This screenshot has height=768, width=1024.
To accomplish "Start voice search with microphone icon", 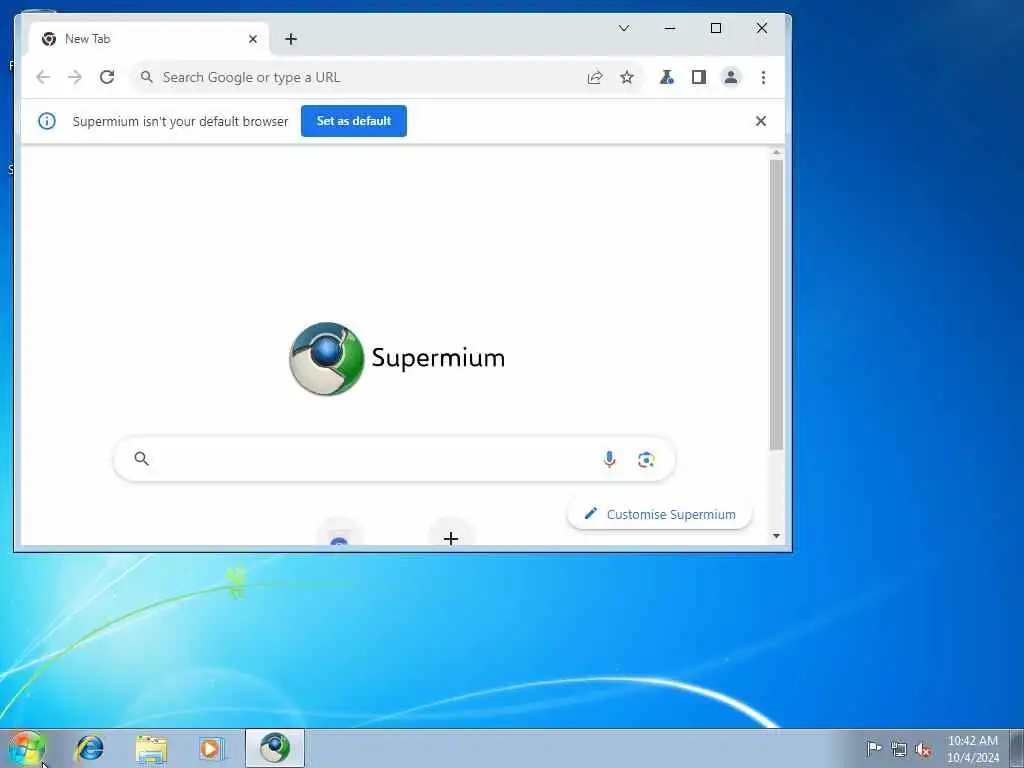I will tap(609, 459).
